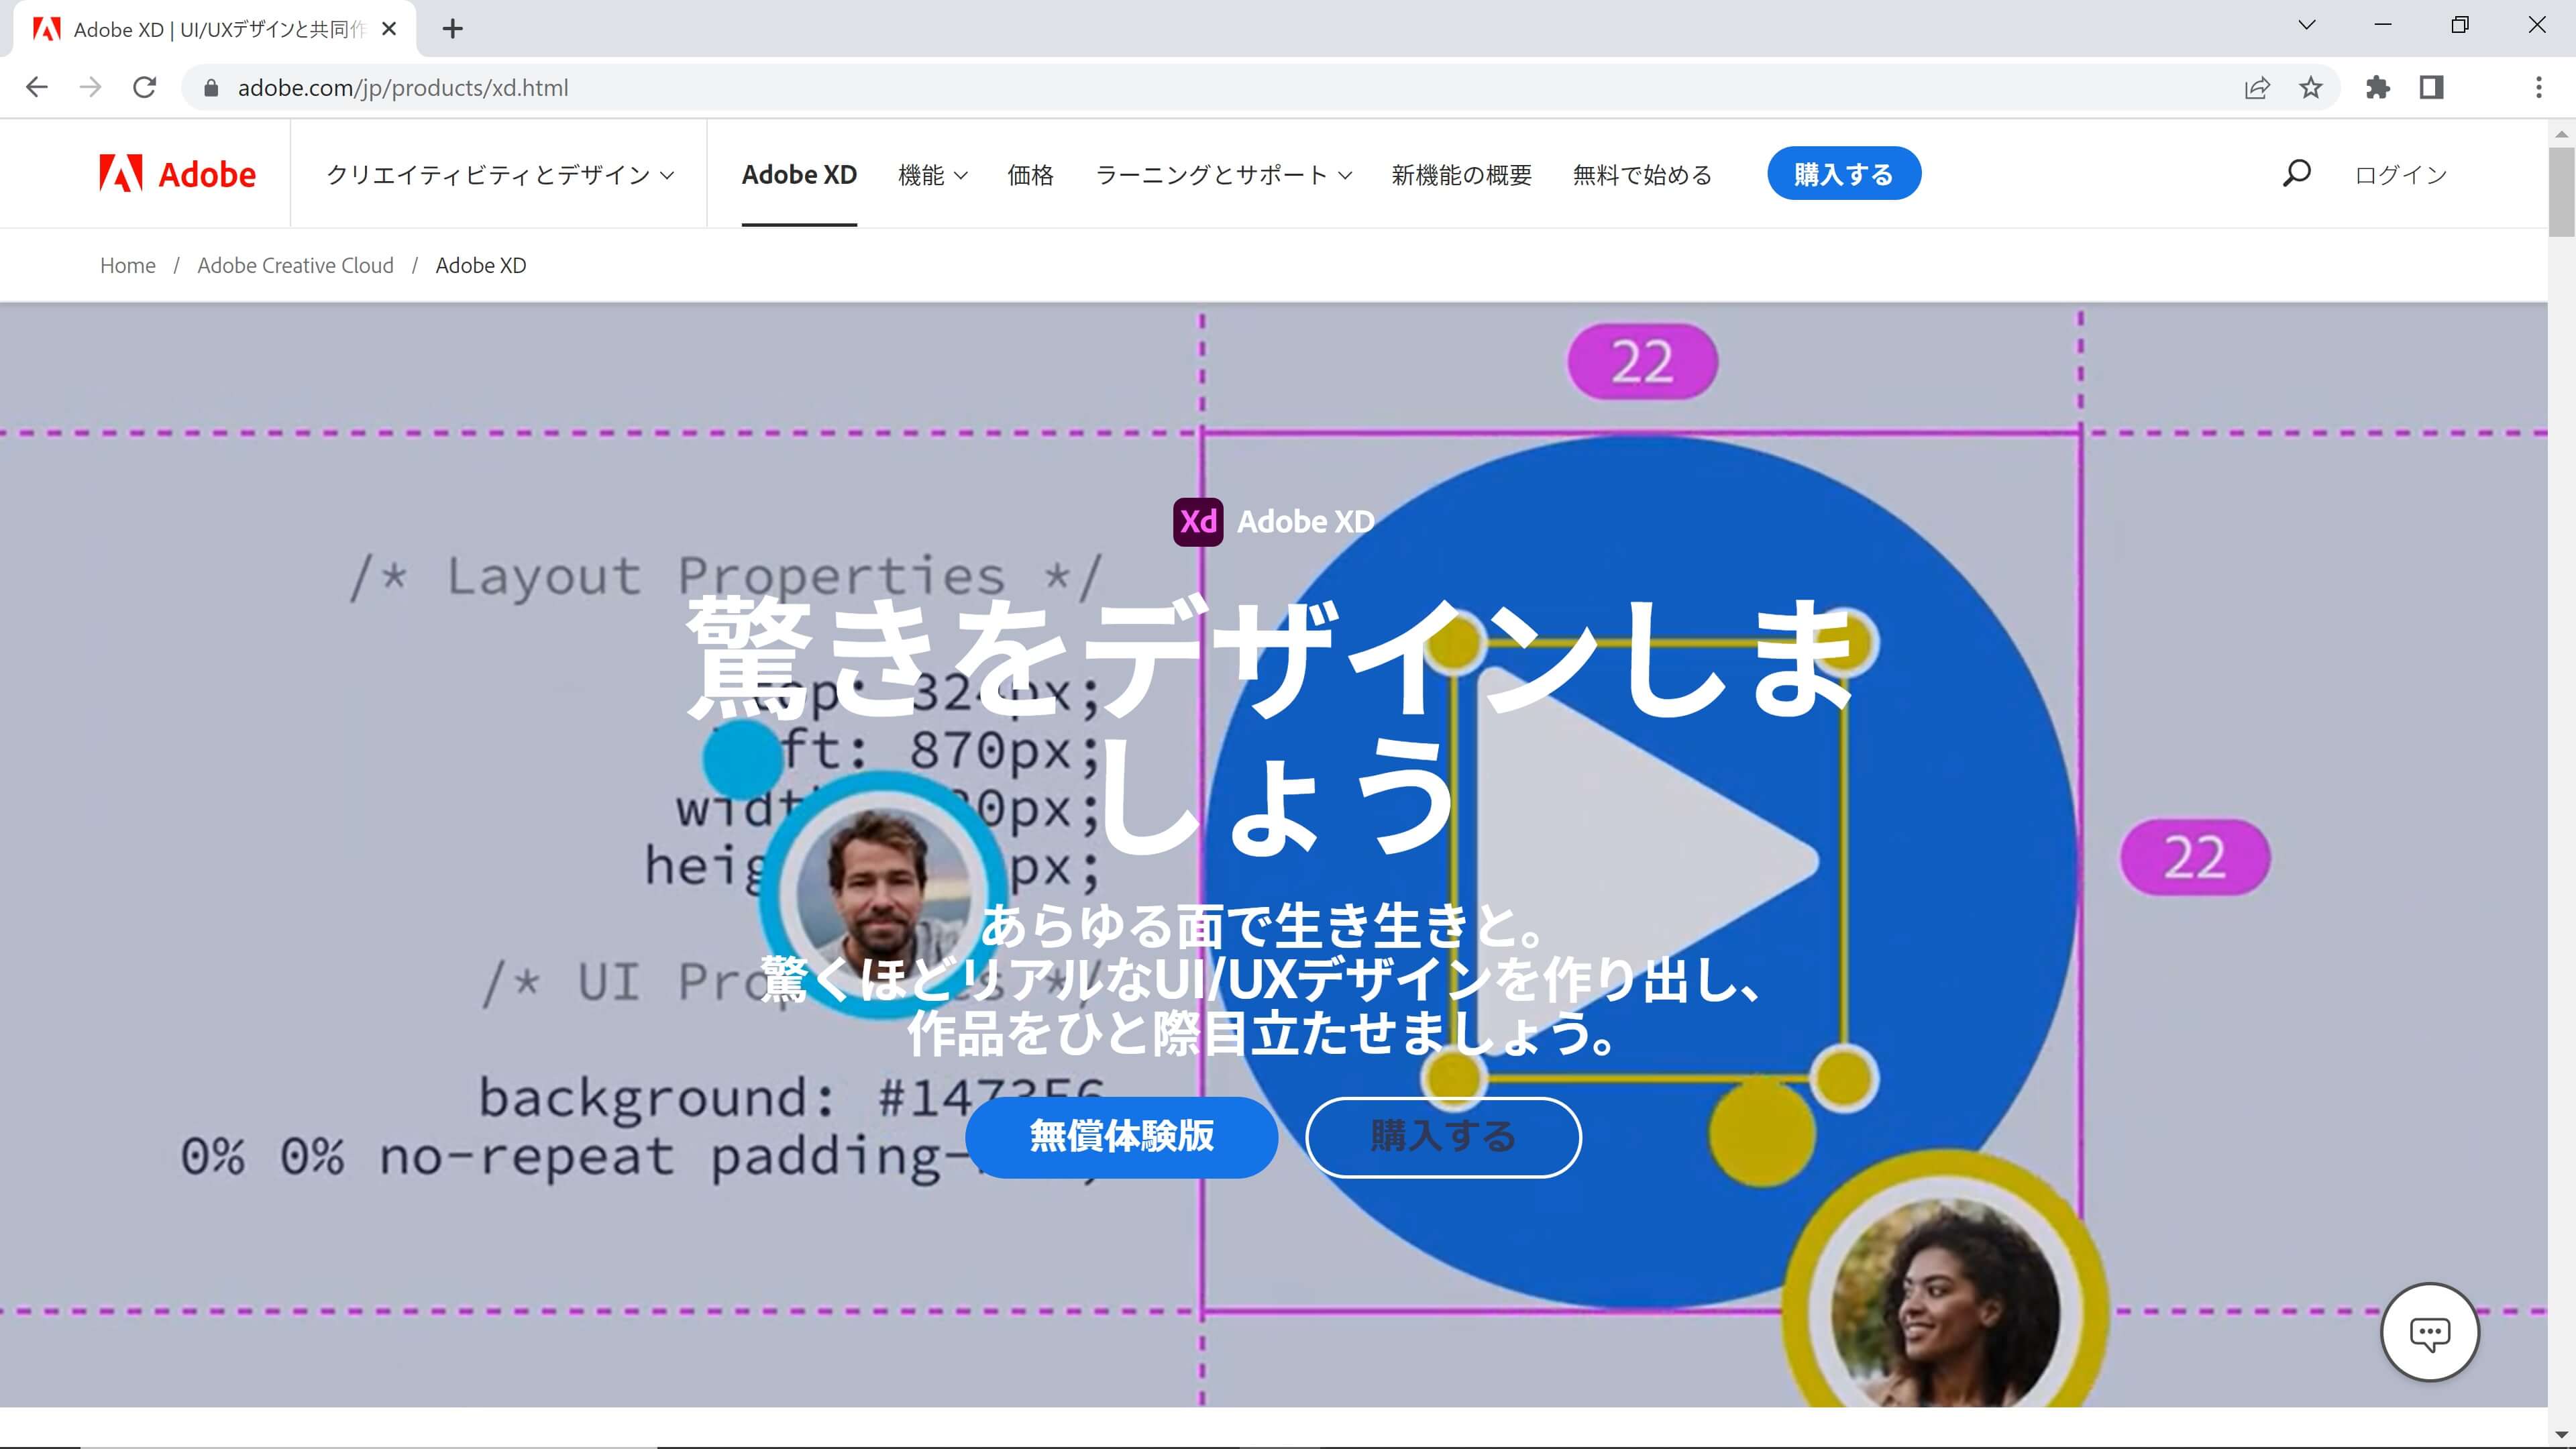Click the Adobe XD breadcrumb text
The height and width of the screenshot is (1449, 2576).
481,265
